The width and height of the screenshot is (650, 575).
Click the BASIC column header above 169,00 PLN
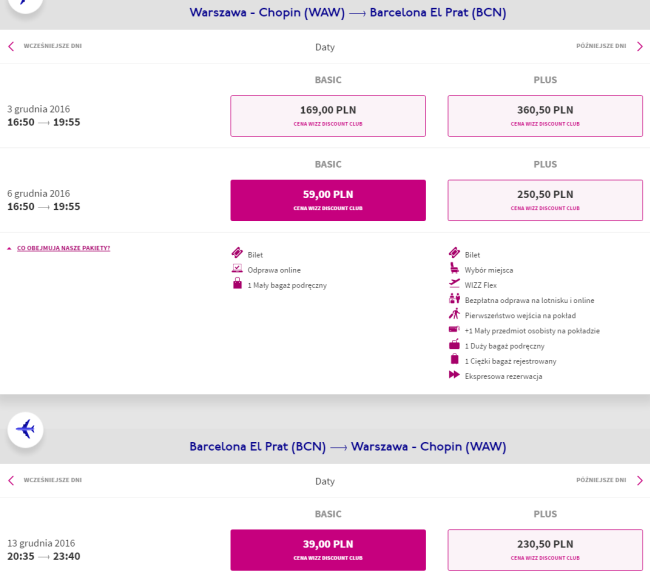[x=328, y=80]
